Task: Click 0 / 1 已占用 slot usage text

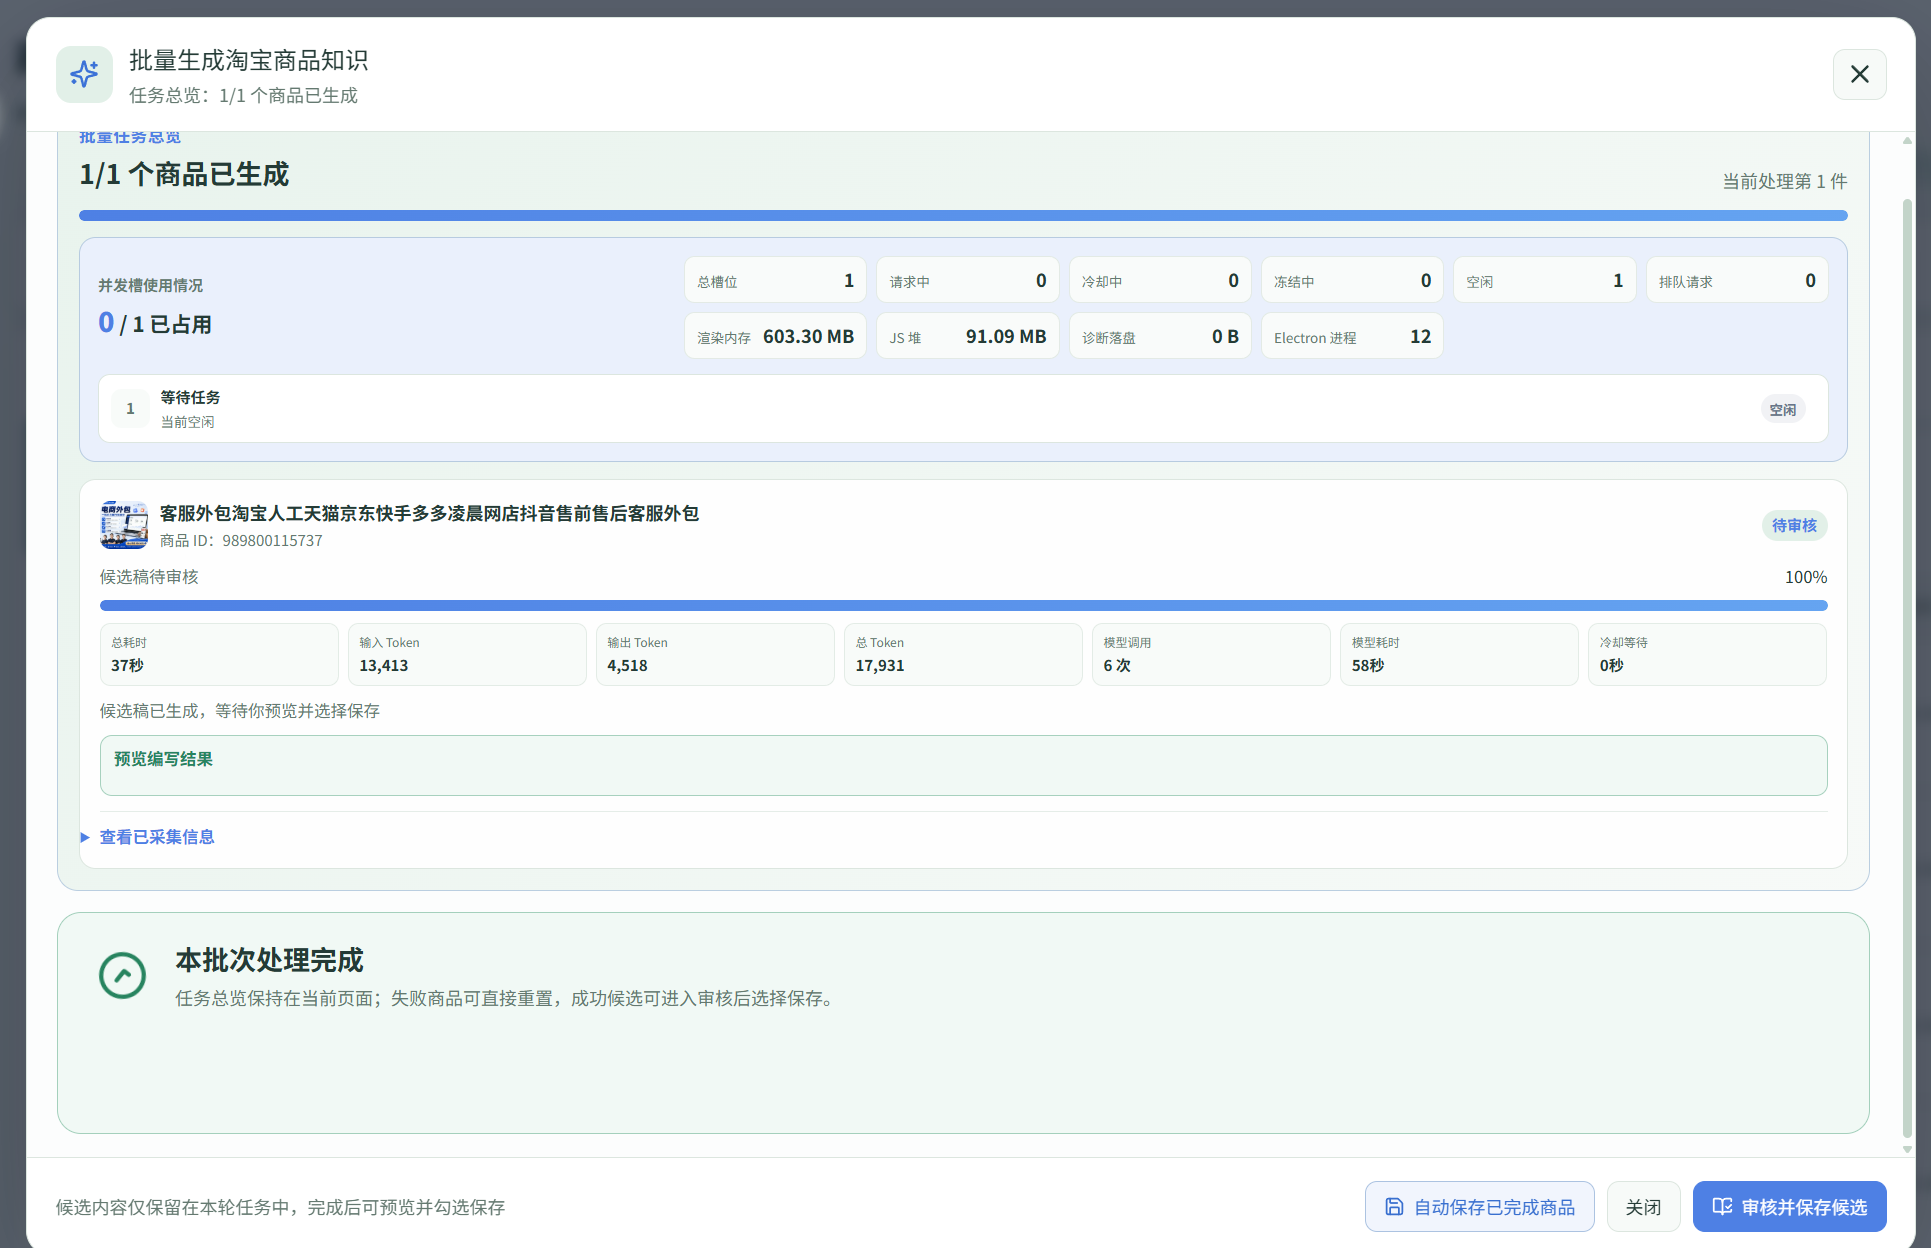Action: [x=155, y=324]
